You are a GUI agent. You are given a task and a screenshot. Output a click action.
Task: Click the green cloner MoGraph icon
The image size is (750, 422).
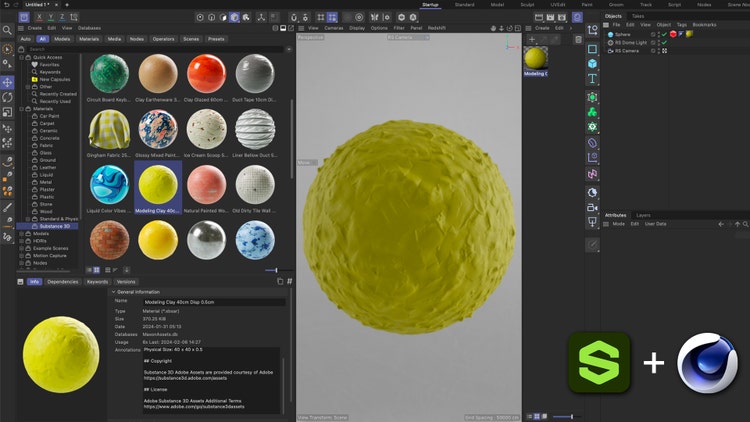coord(592,112)
